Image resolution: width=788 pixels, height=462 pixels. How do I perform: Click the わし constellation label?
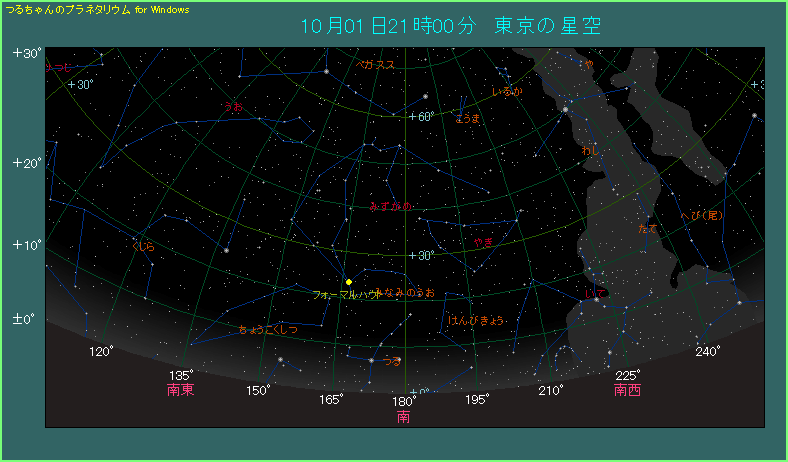590,150
